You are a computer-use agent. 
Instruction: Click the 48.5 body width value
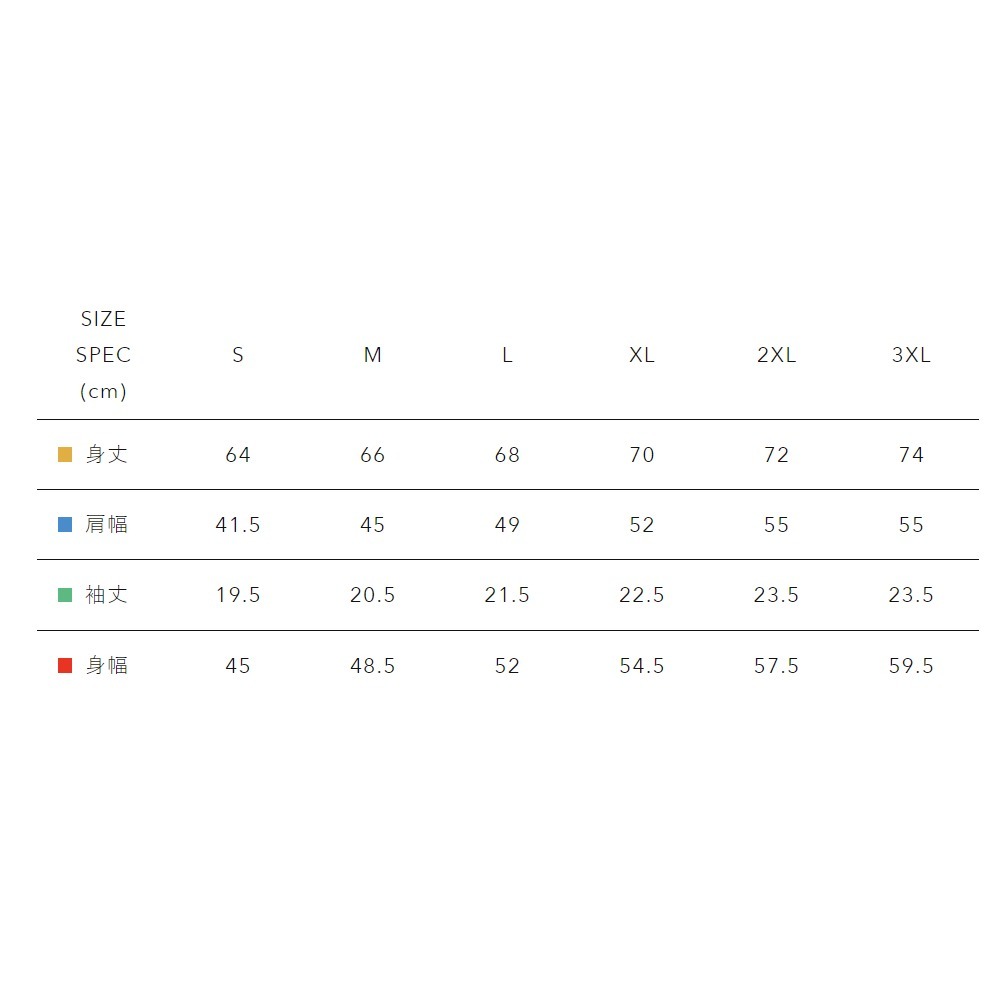point(372,666)
